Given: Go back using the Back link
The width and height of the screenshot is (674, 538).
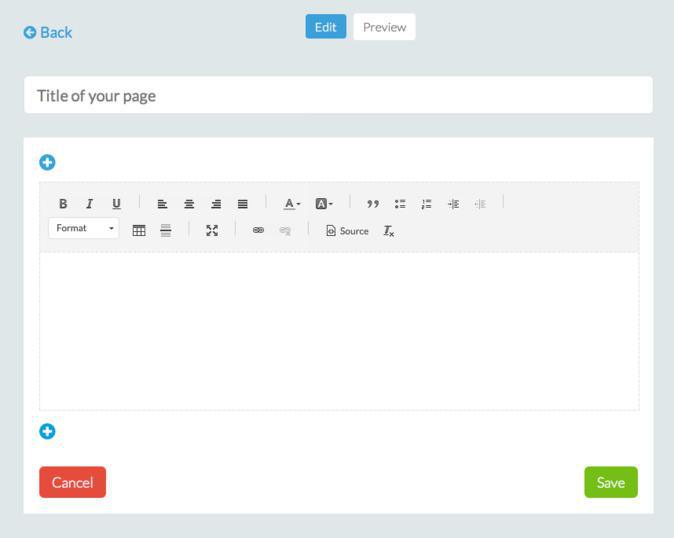Looking at the screenshot, I should coord(48,32).
